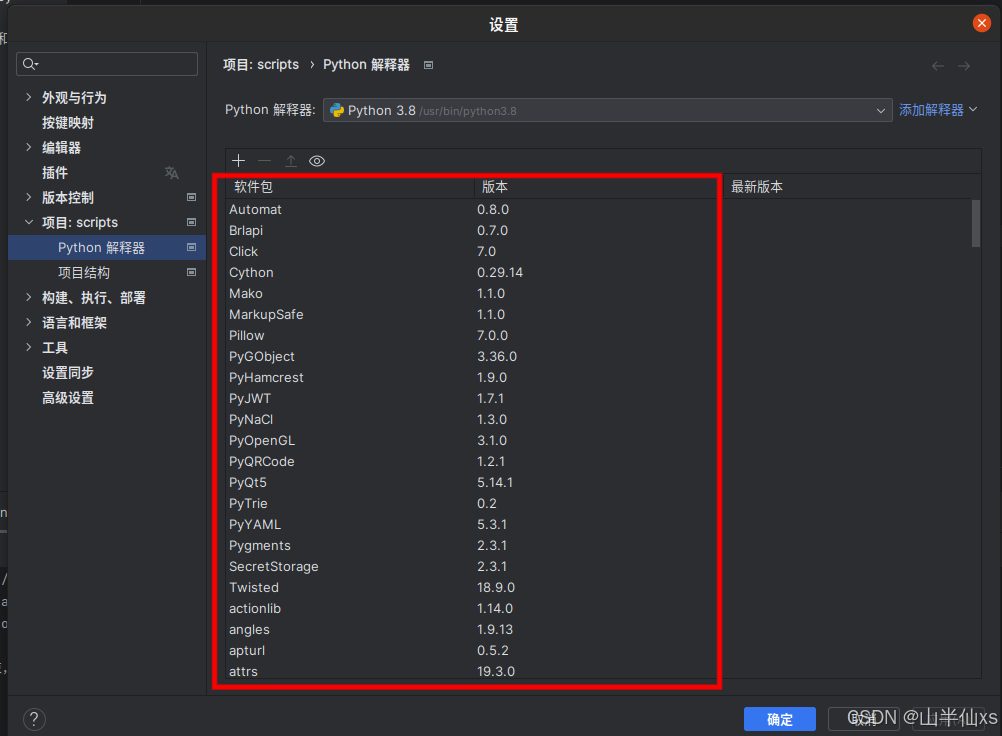This screenshot has width=1002, height=736.
Task: Expand the 工具 section
Action: pyautogui.click(x=28, y=347)
